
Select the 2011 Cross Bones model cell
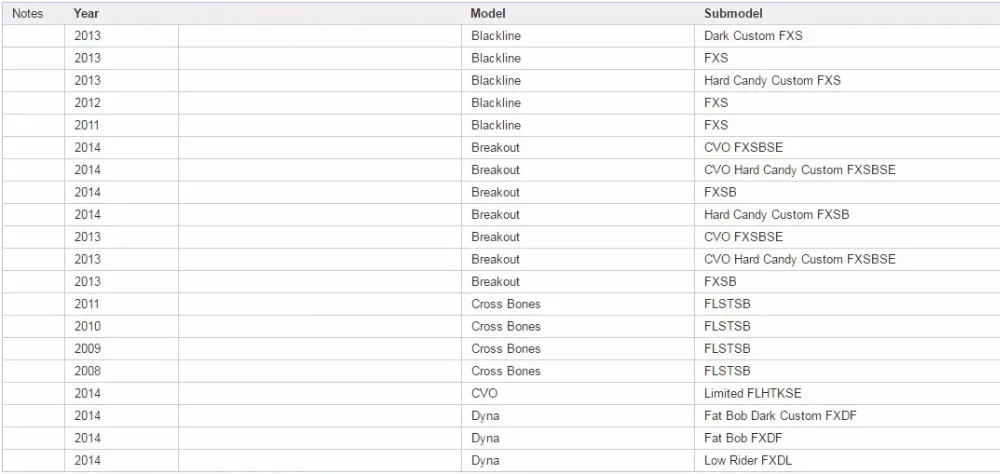[578, 304]
